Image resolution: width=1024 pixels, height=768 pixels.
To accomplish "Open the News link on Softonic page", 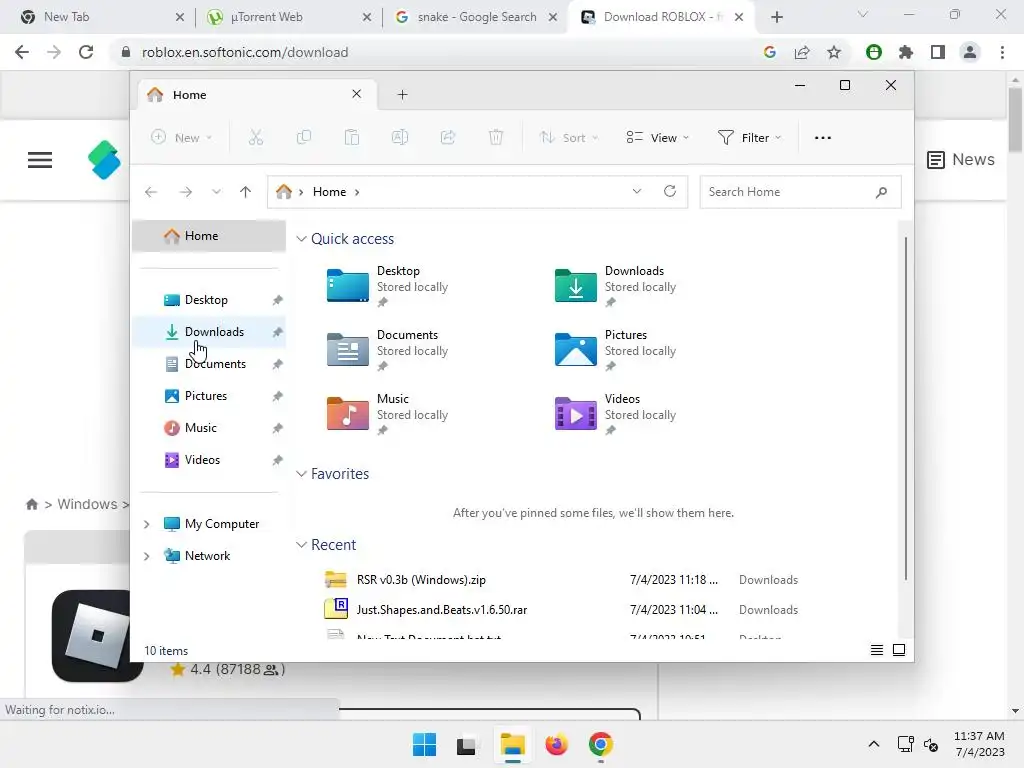I will click(x=961, y=159).
